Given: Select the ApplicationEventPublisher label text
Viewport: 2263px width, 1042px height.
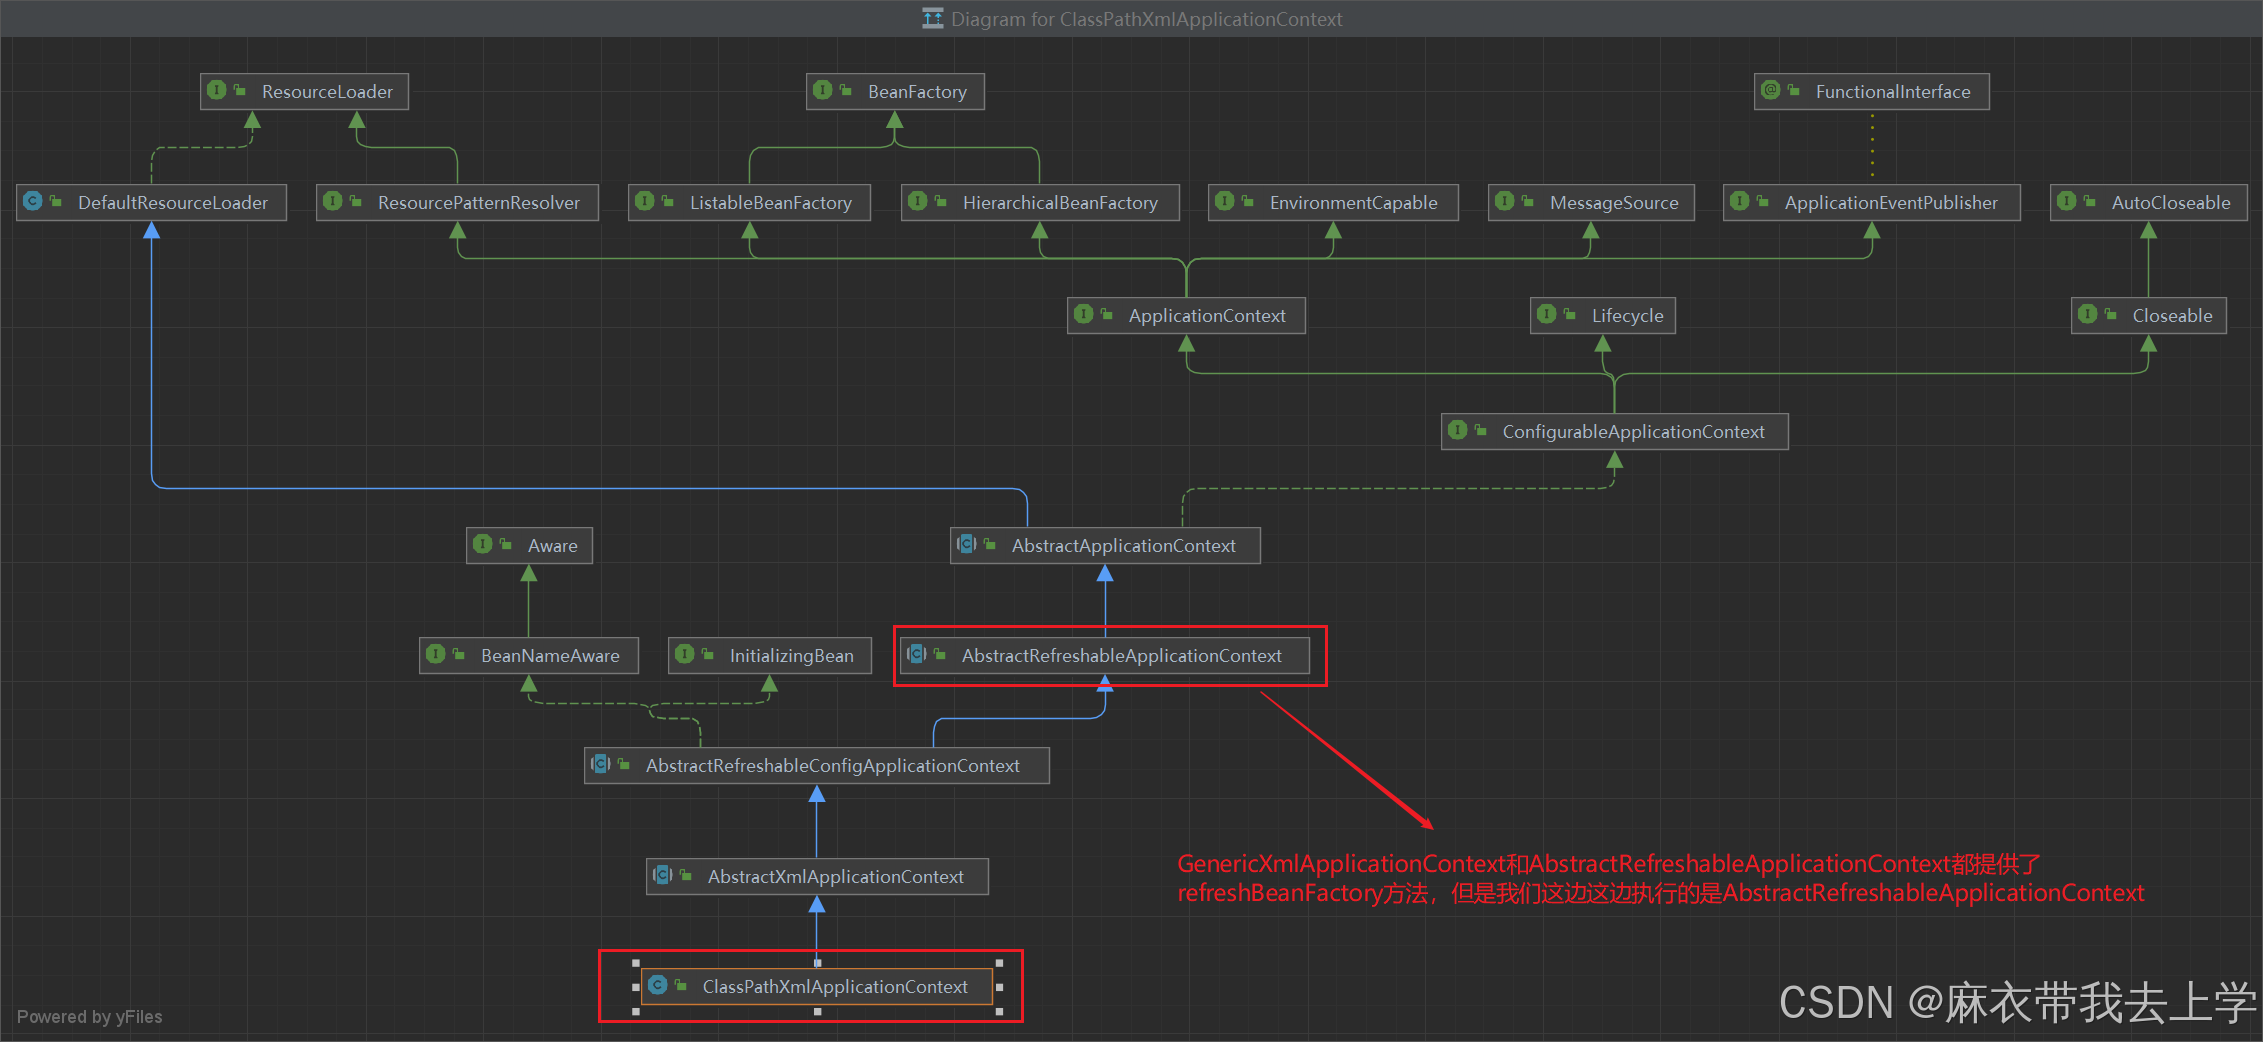Looking at the screenshot, I should click(1891, 203).
